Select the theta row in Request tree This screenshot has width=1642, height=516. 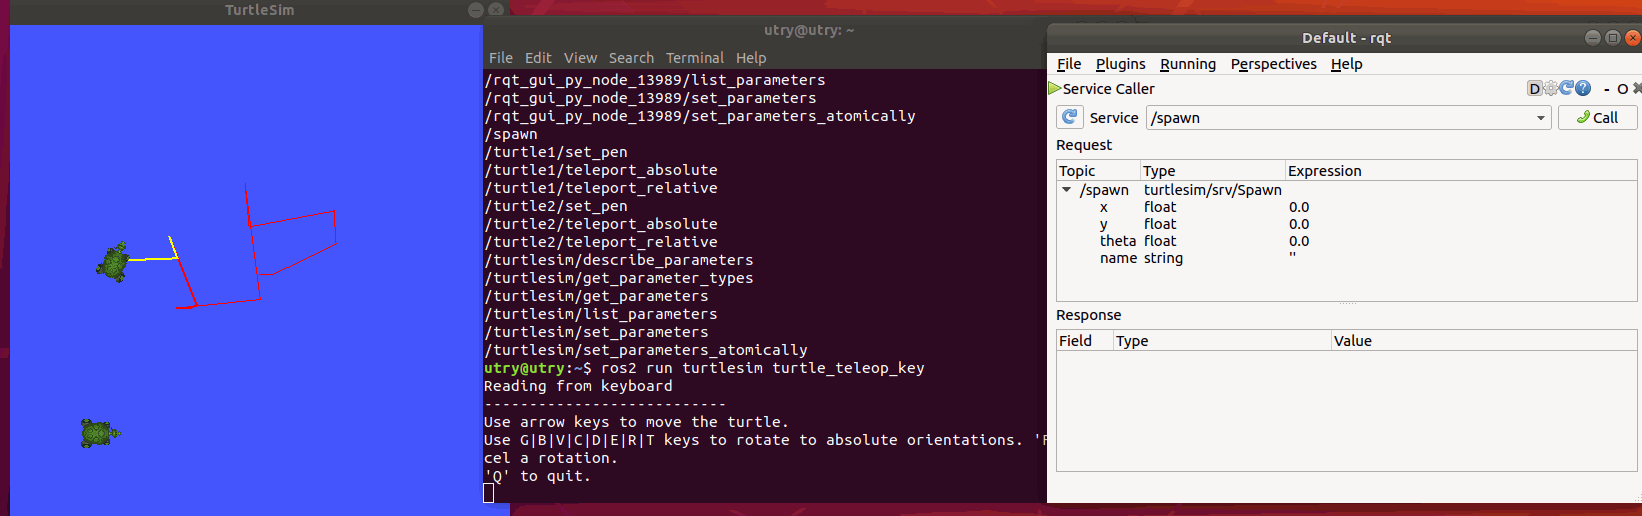point(1118,241)
